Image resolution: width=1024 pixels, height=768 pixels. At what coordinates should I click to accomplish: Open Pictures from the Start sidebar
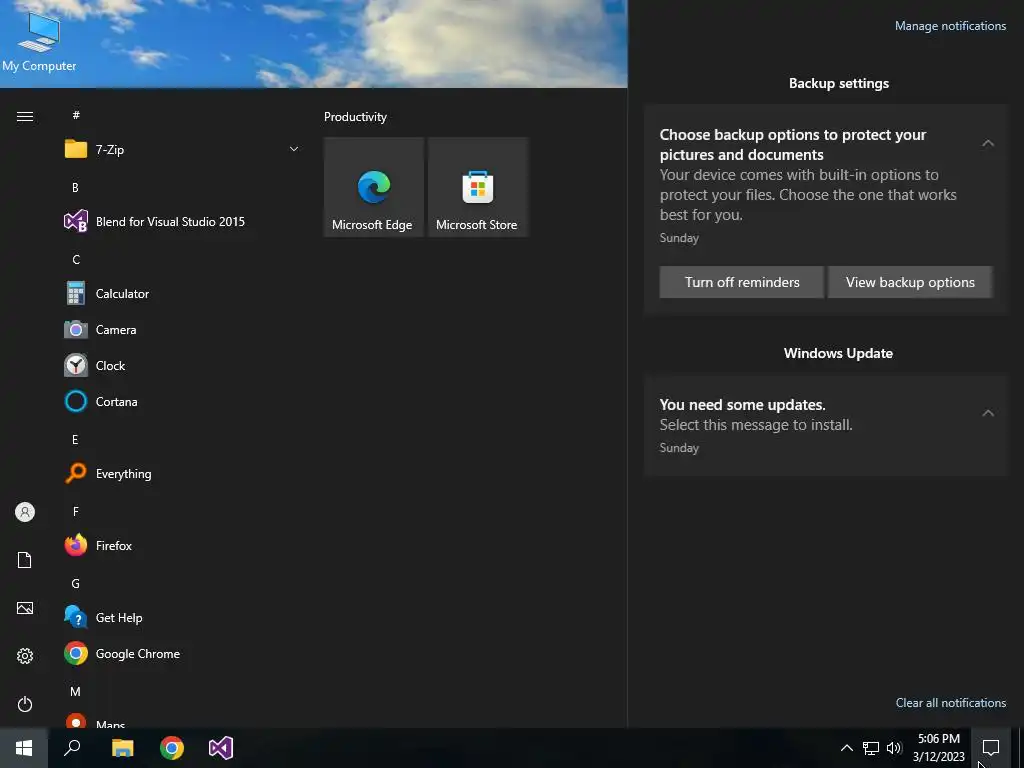coord(25,608)
